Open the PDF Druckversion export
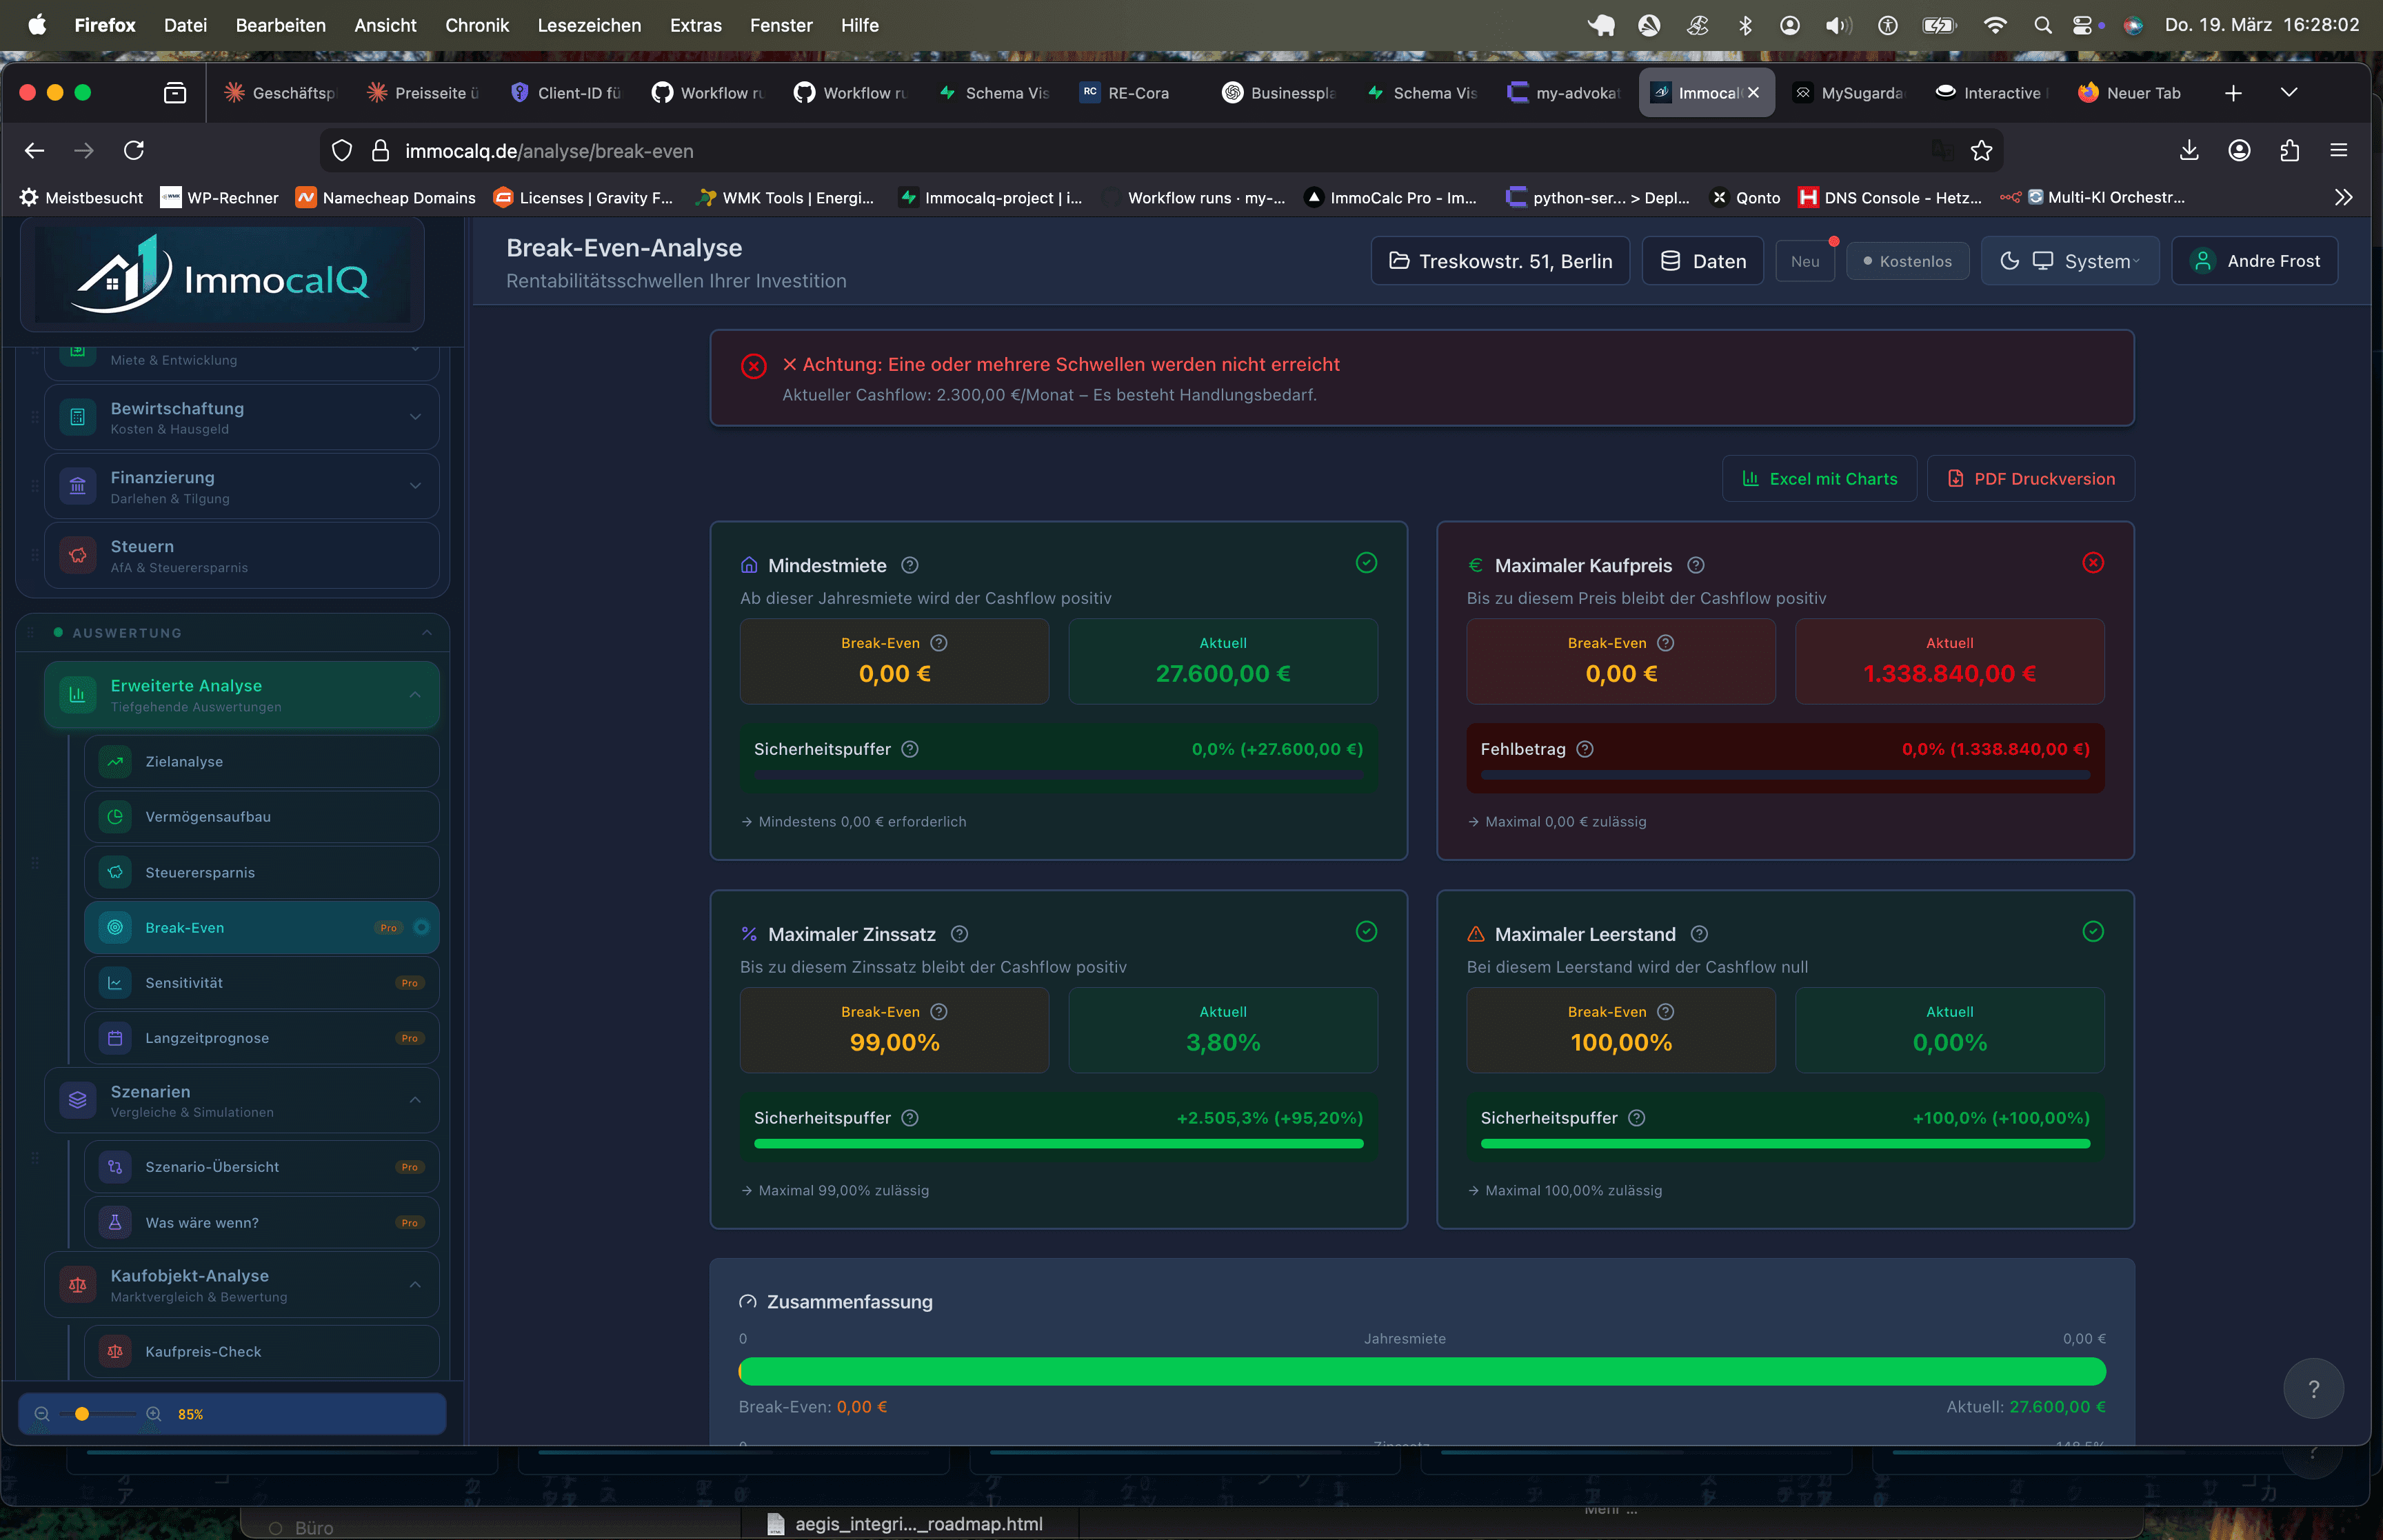 coord(2031,479)
